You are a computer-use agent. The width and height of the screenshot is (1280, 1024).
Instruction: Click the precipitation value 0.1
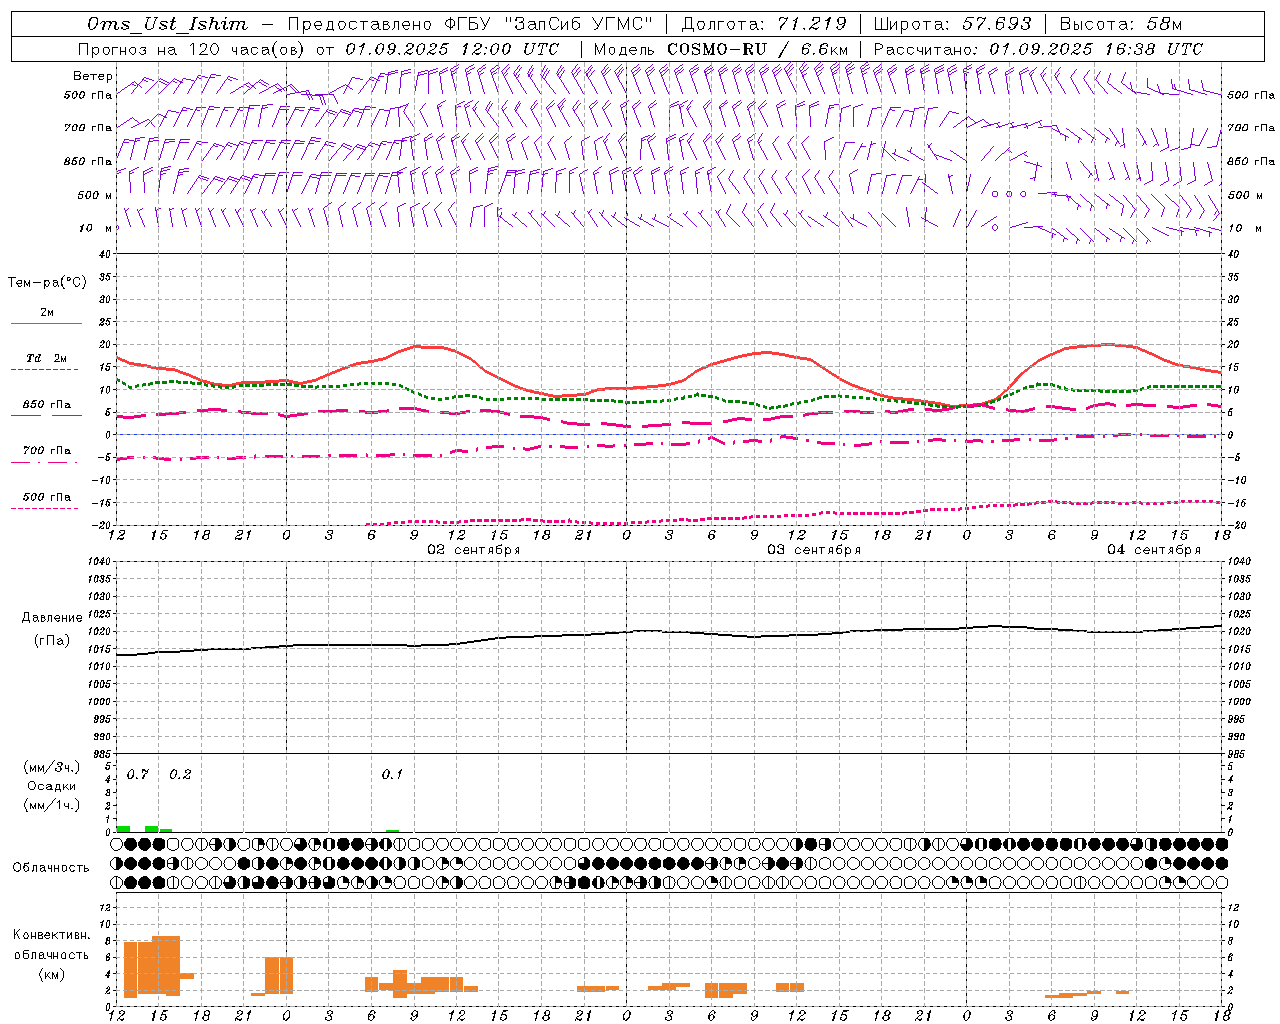click(392, 774)
